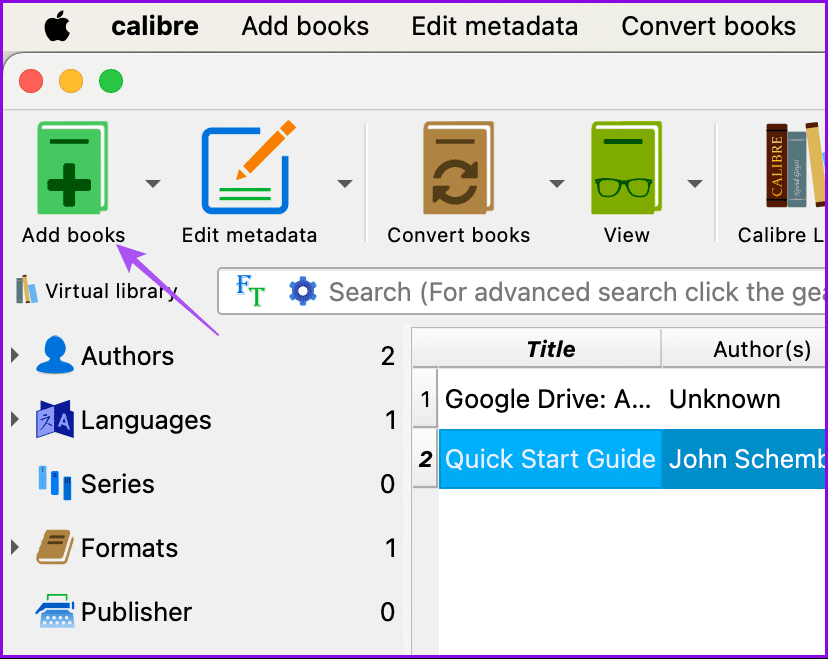Expand the Authors category
The width and height of the screenshot is (828, 659).
(14, 355)
